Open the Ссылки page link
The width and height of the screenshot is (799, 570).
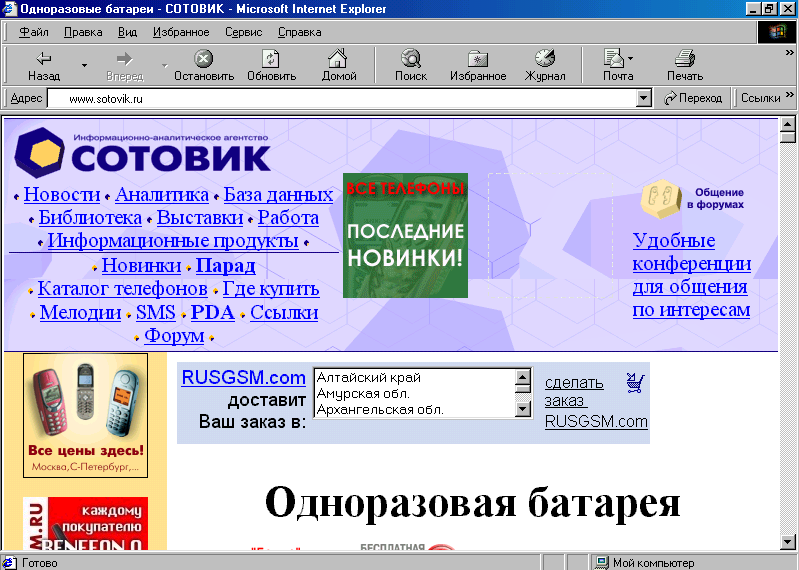pyautogui.click(x=284, y=312)
